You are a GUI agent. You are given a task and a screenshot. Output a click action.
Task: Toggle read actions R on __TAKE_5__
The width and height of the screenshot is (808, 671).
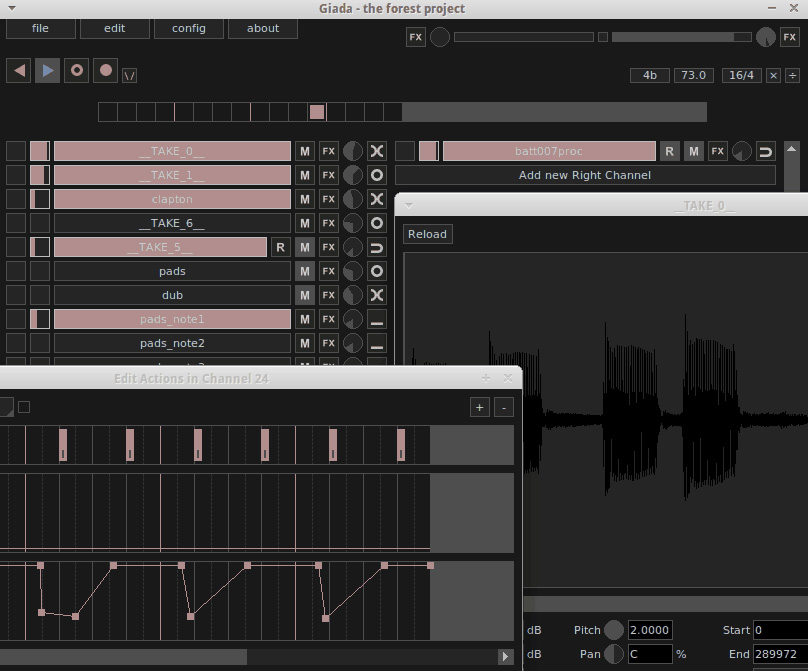(x=280, y=247)
